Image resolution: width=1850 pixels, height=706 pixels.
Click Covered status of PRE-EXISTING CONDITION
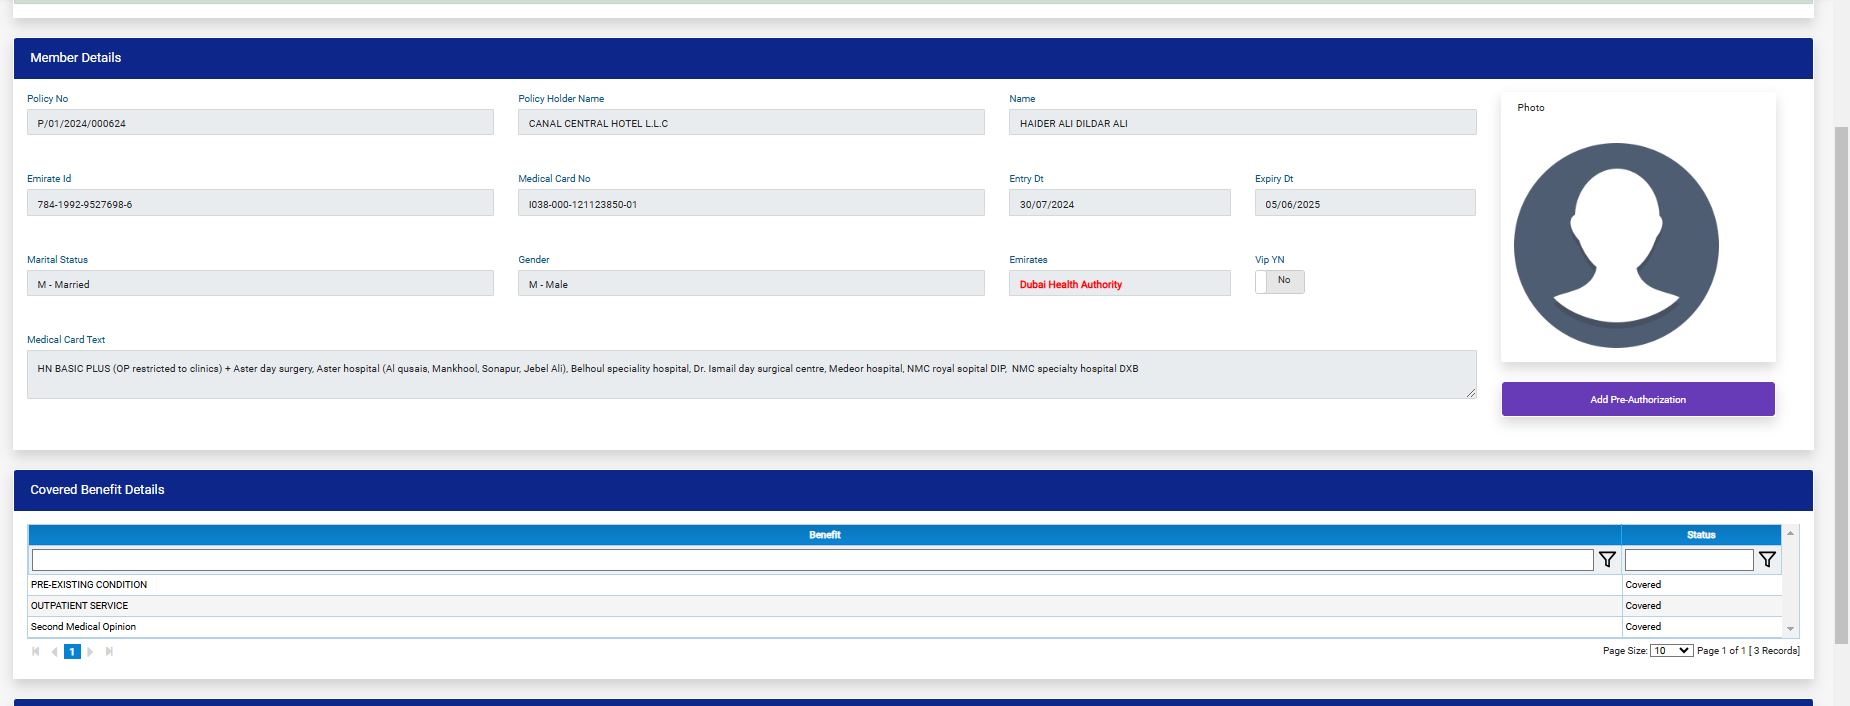(1643, 585)
